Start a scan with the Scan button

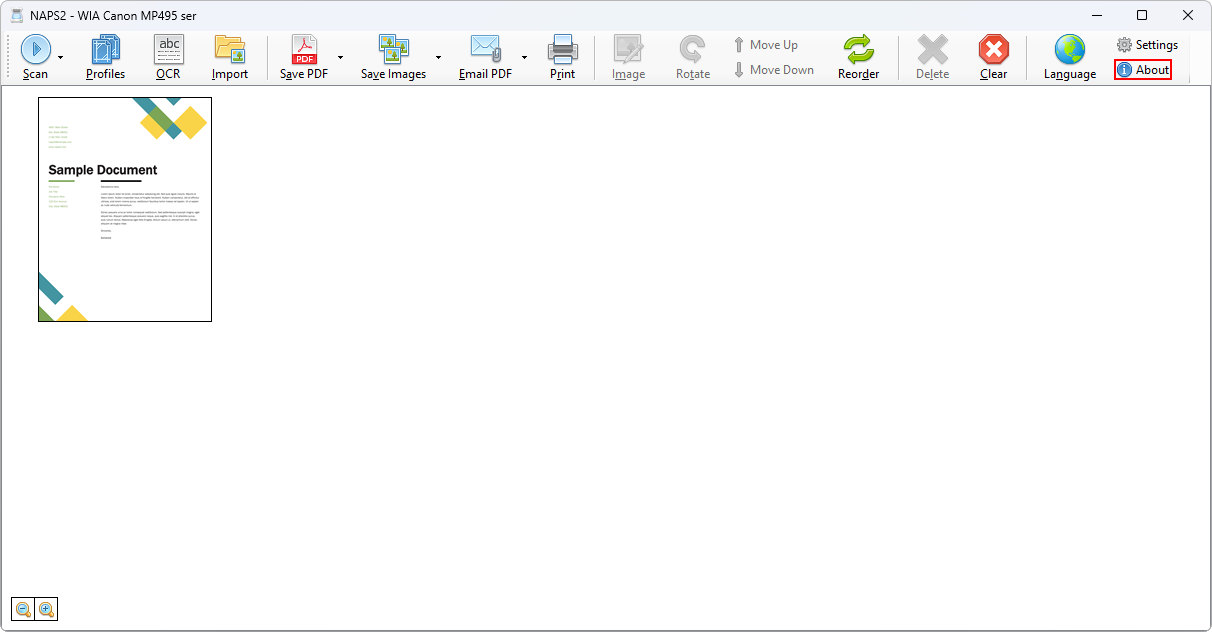coord(35,56)
